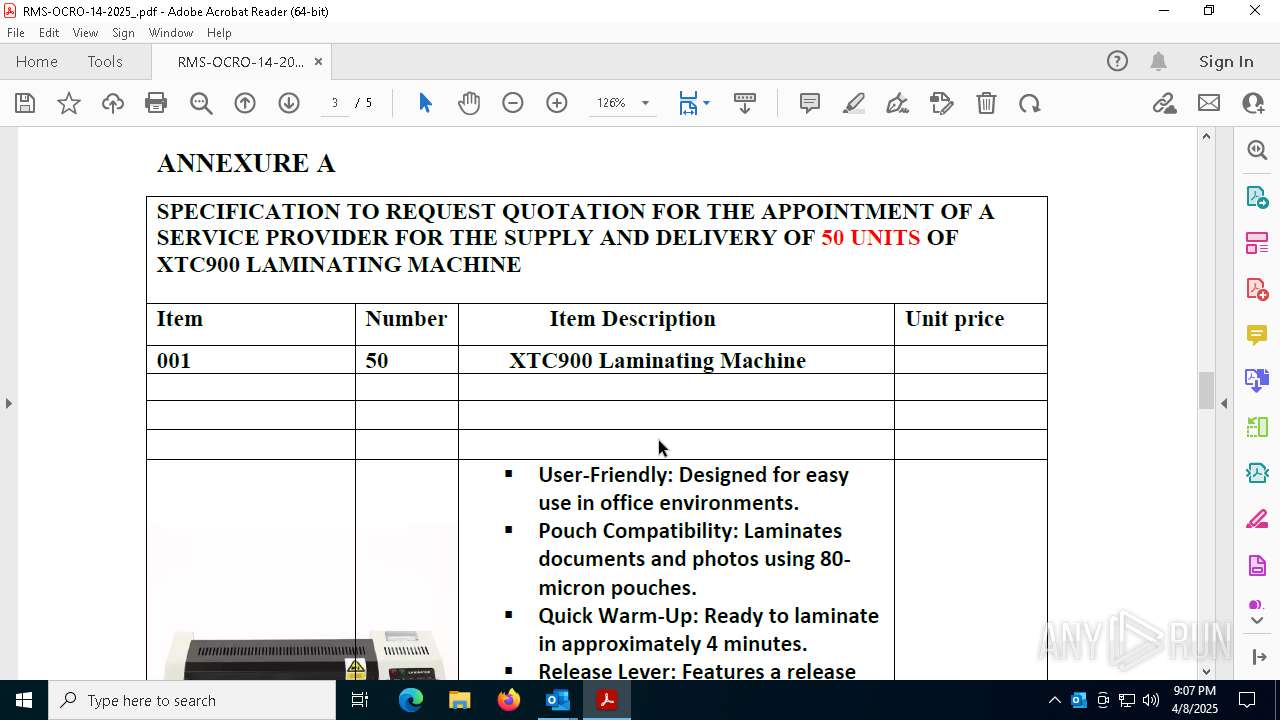Screen dimensions: 1280x720
Task: Collapse the right tools pane
Action: 1225,403
